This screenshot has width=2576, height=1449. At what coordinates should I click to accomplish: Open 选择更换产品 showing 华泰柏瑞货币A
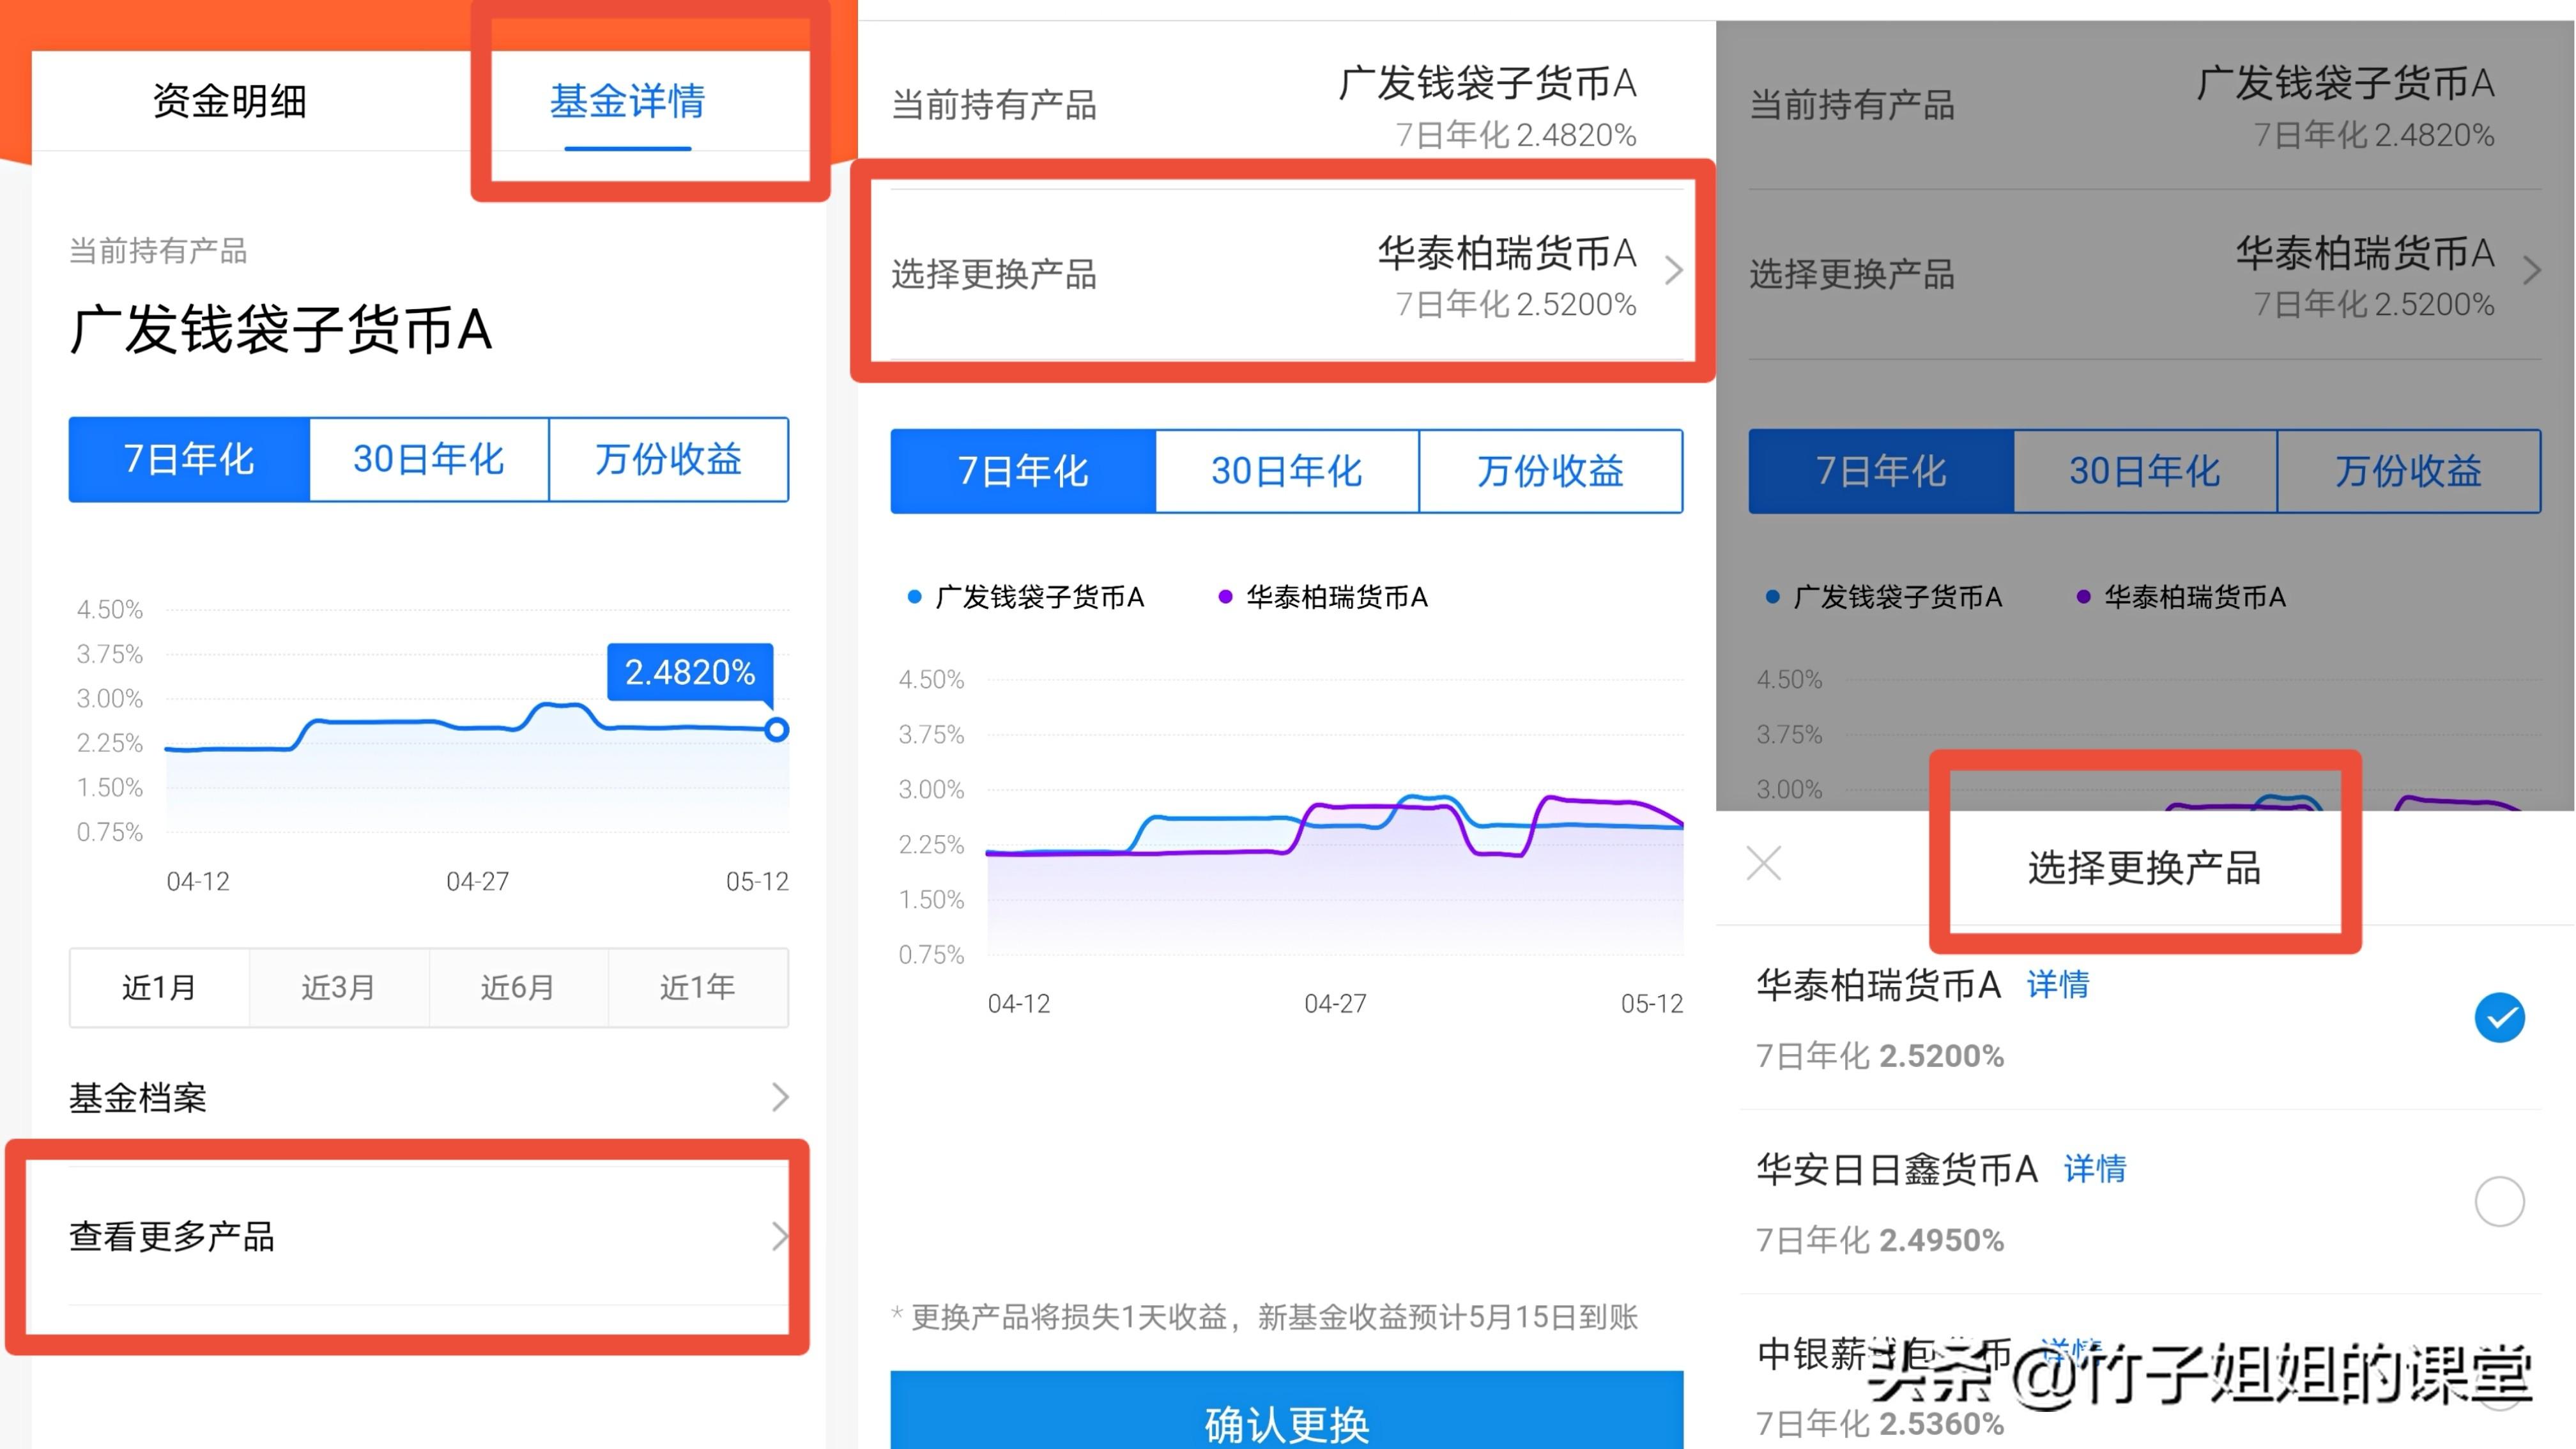(x=1280, y=273)
